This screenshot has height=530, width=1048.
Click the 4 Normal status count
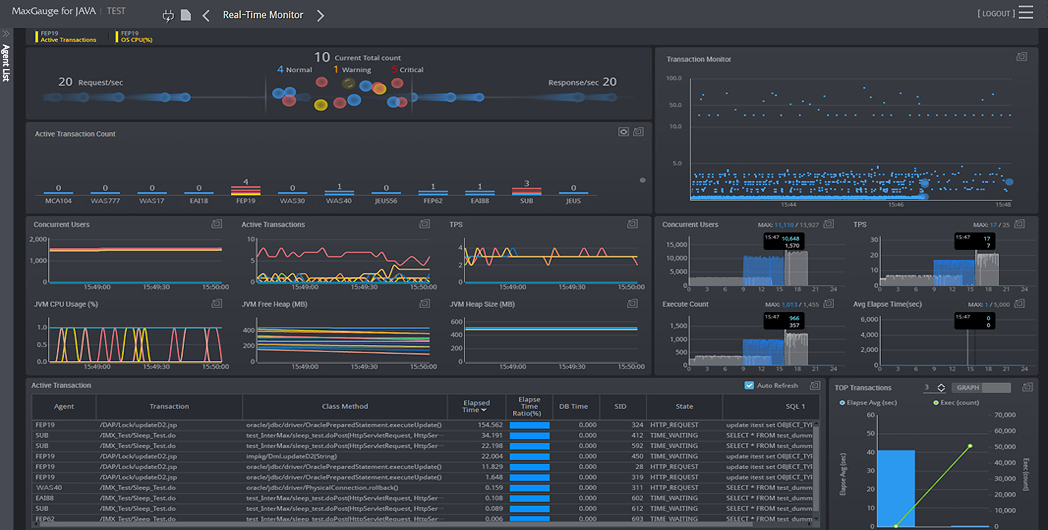point(294,70)
